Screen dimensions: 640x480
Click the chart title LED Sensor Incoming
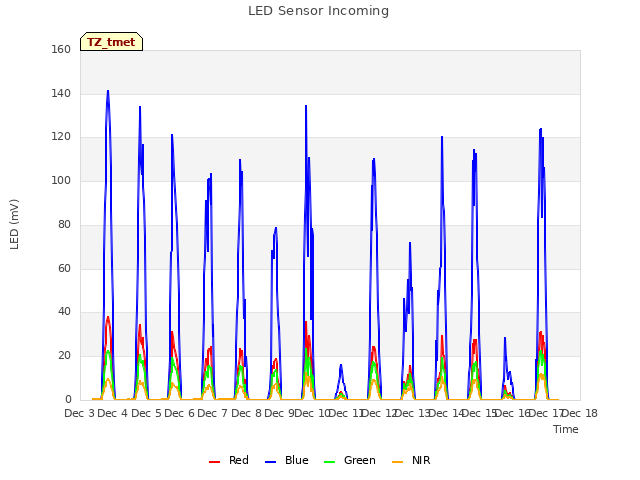coord(318,11)
